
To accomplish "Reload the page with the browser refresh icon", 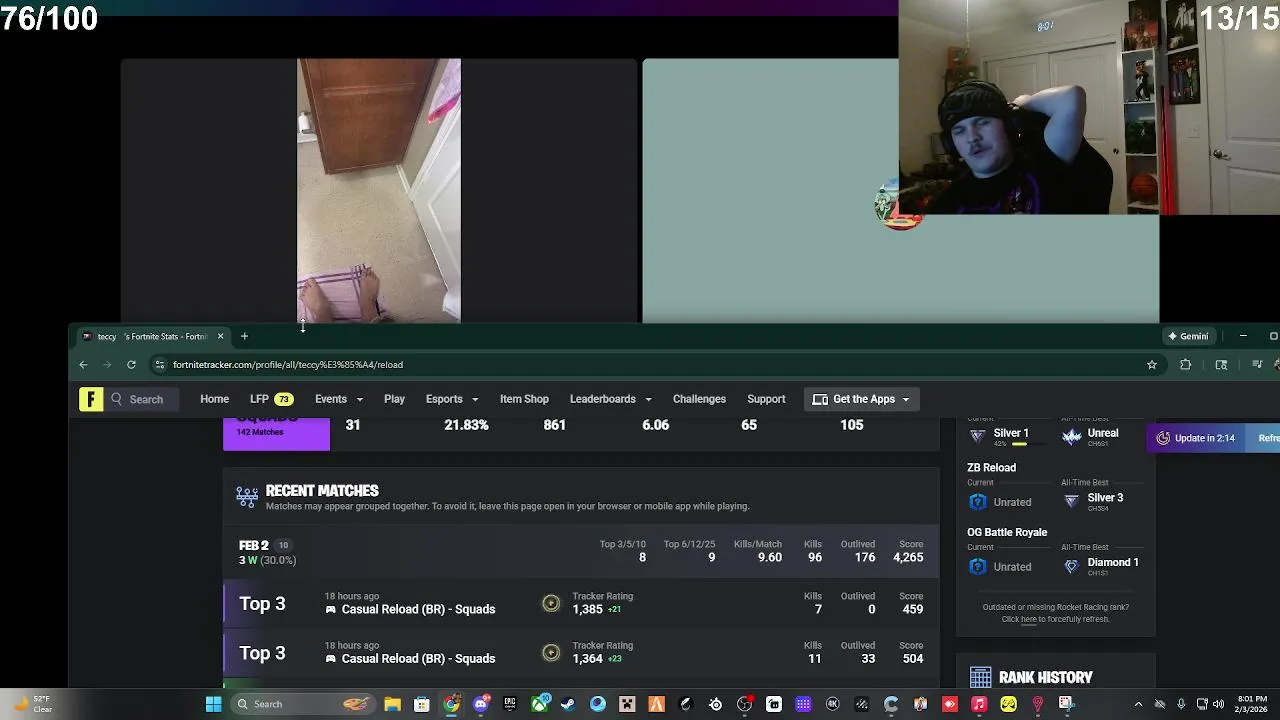I will [131, 365].
